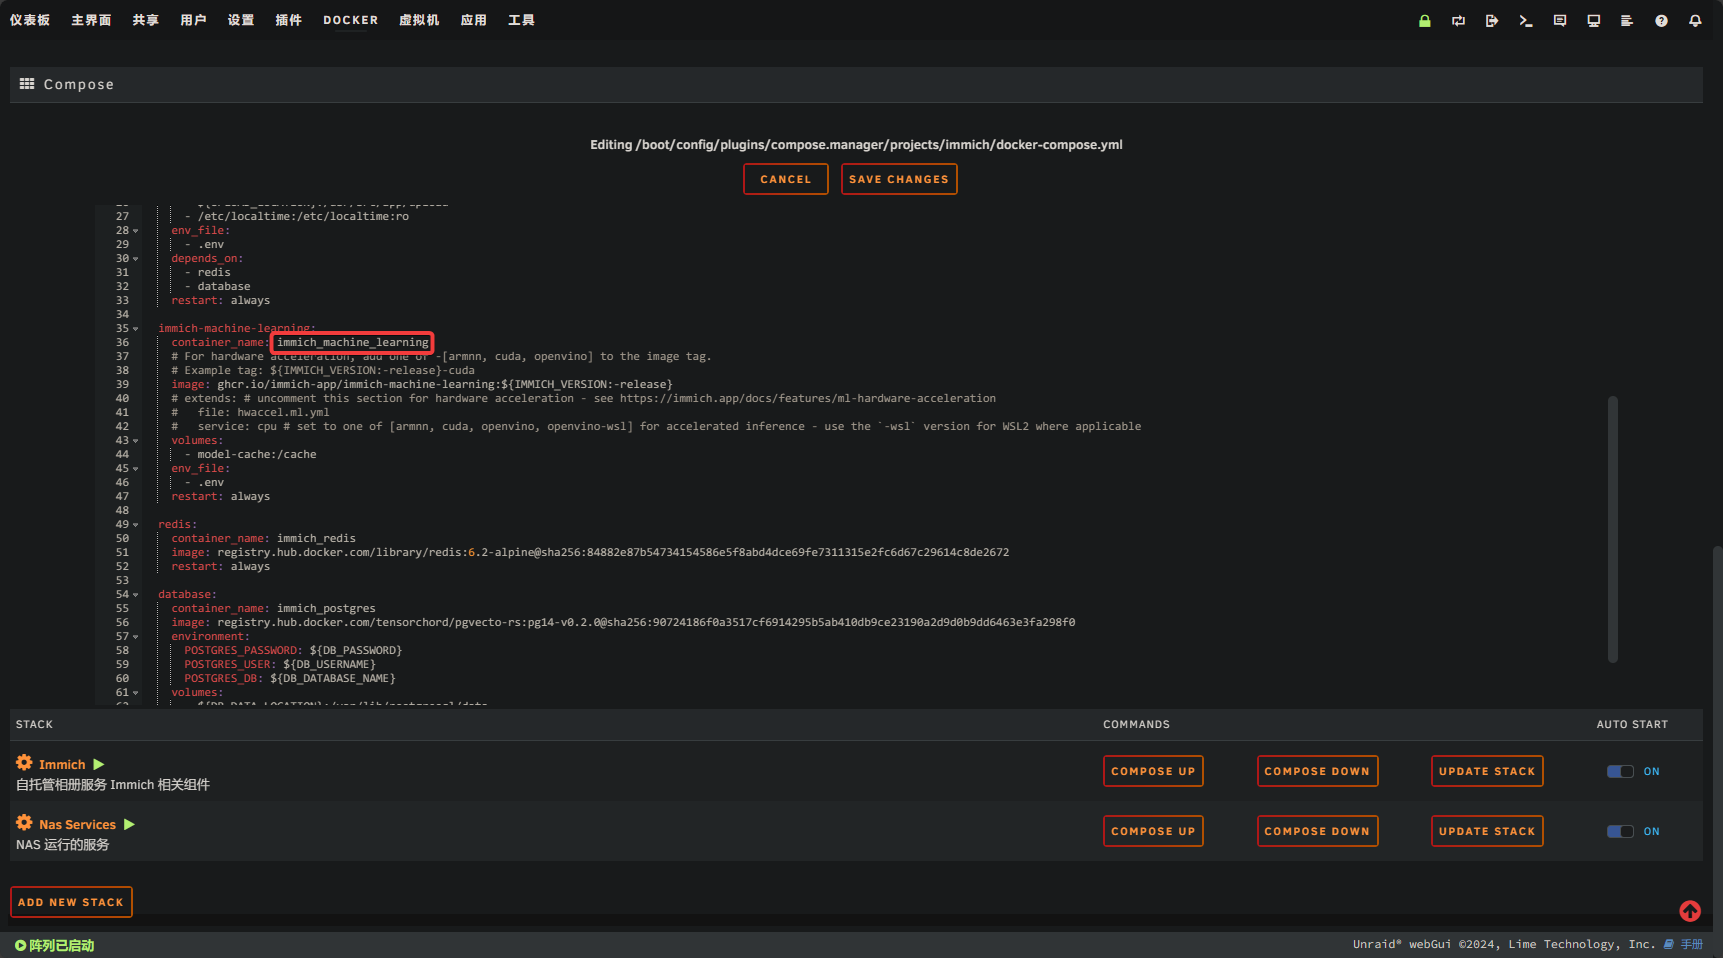Click the help question-mark icon
The image size is (1723, 958).
pos(1661,21)
